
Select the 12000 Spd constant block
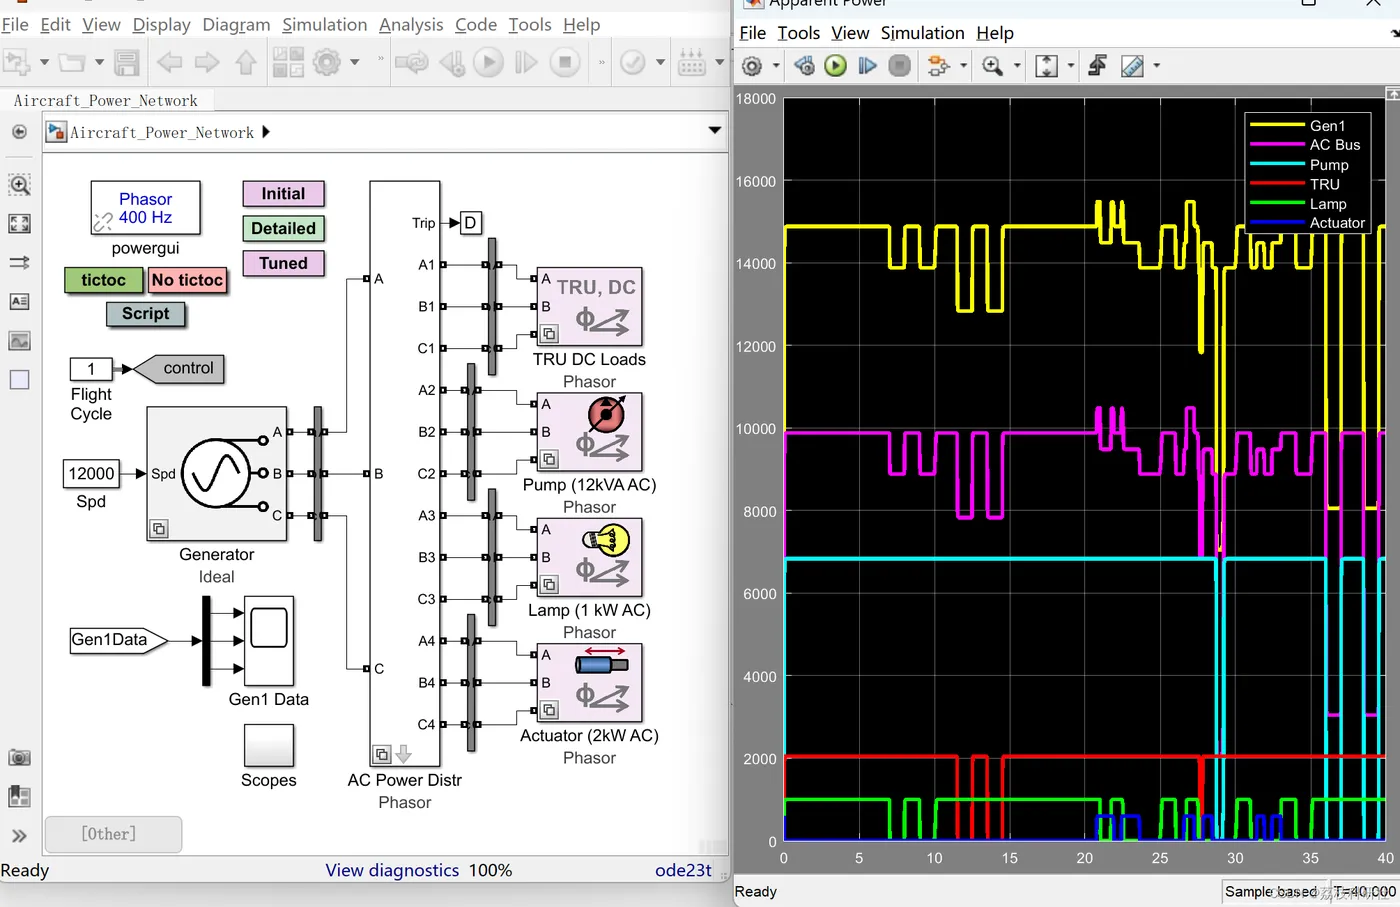91,474
